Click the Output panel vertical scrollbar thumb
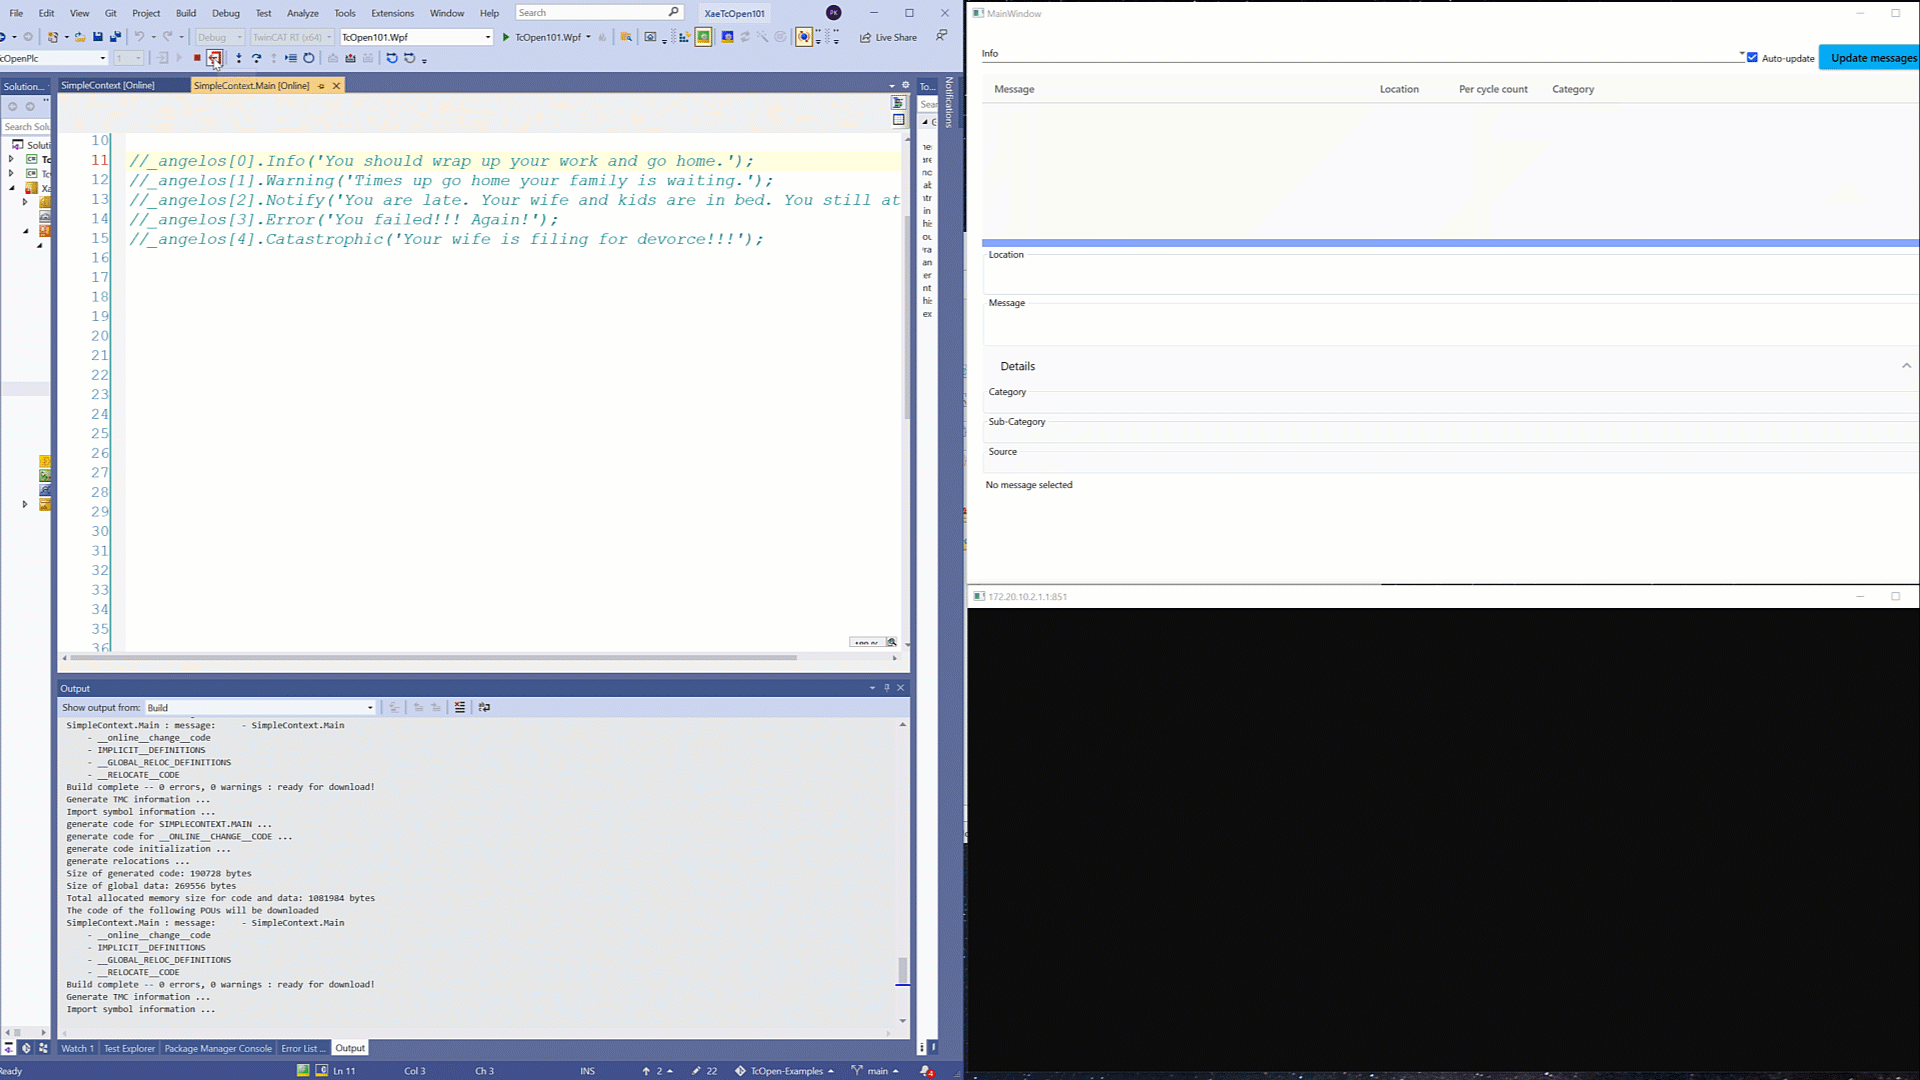1920x1080 pixels. click(902, 969)
